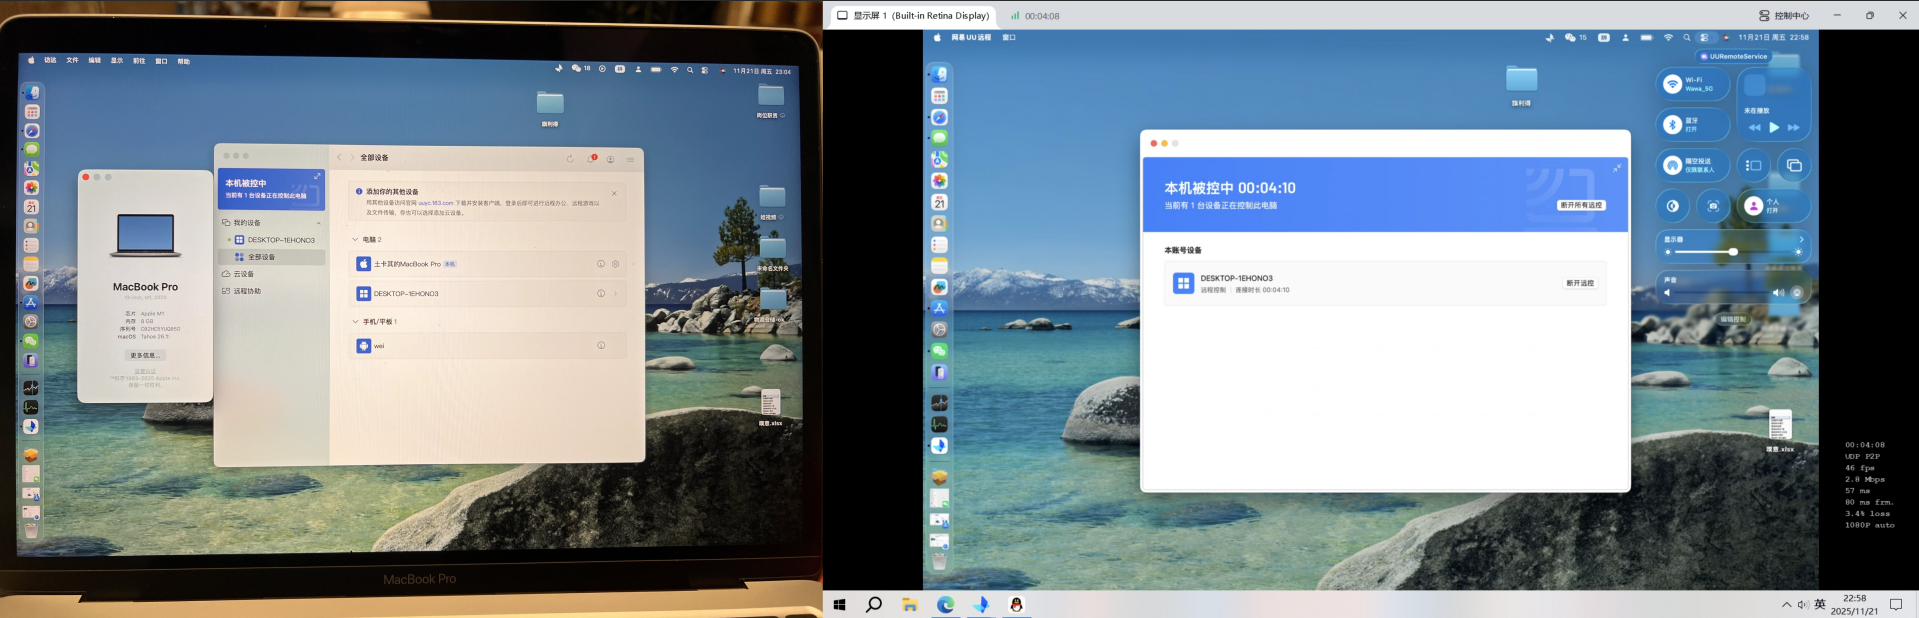Dismiss 添加你的其他设备 info banner
1919x618 pixels.
(614, 193)
